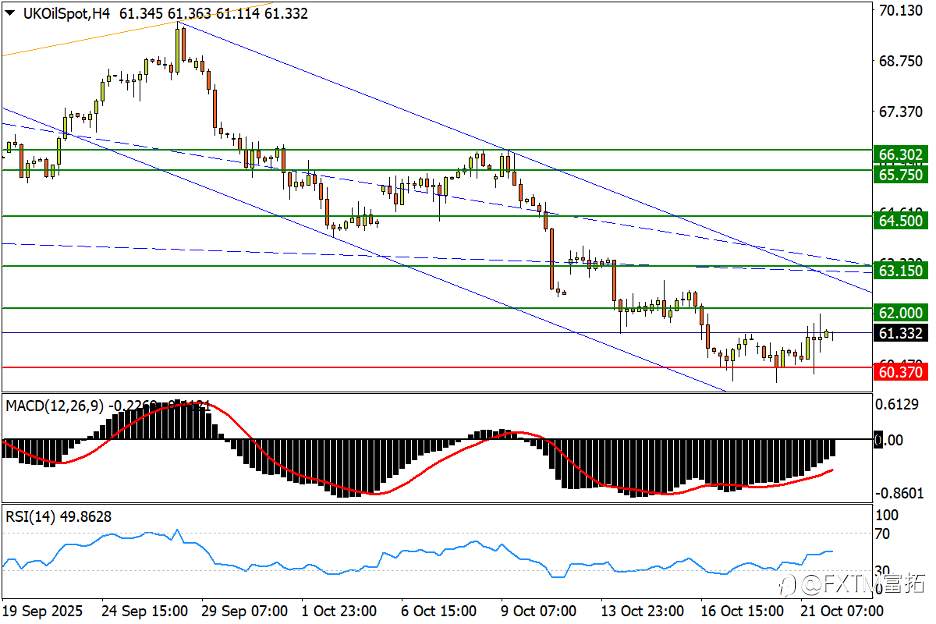
Task: Select the 70.130 price scale value
Action: [x=901, y=11]
